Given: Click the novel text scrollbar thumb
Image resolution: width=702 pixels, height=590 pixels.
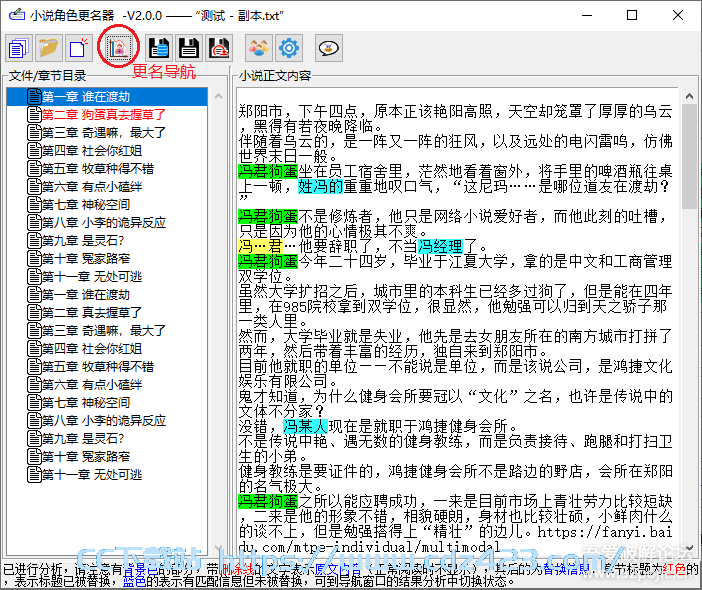Looking at the screenshot, I should pos(689,156).
